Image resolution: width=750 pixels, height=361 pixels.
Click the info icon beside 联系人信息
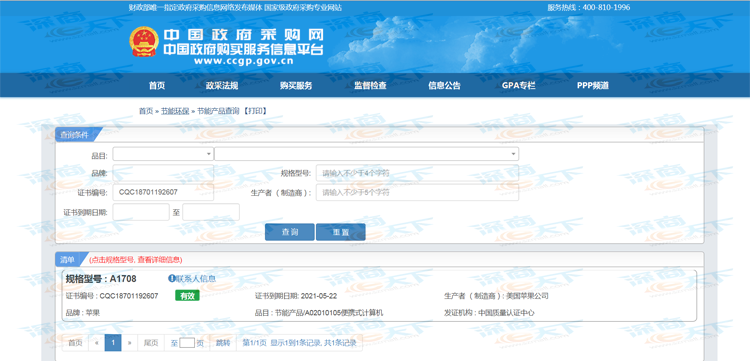coord(171,278)
